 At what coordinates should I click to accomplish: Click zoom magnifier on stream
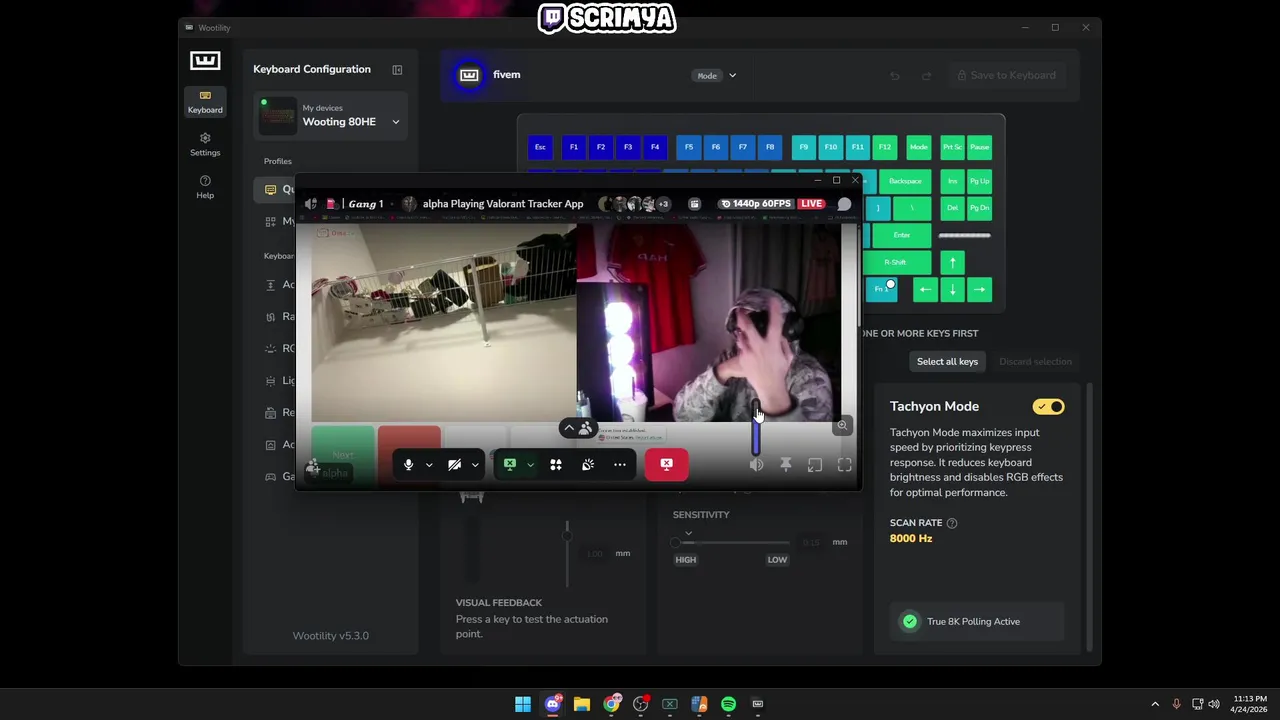click(842, 426)
